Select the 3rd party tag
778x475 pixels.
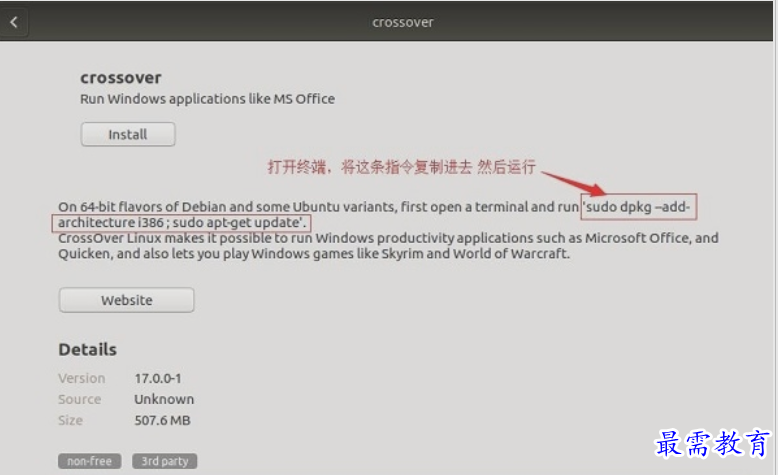(x=165, y=461)
